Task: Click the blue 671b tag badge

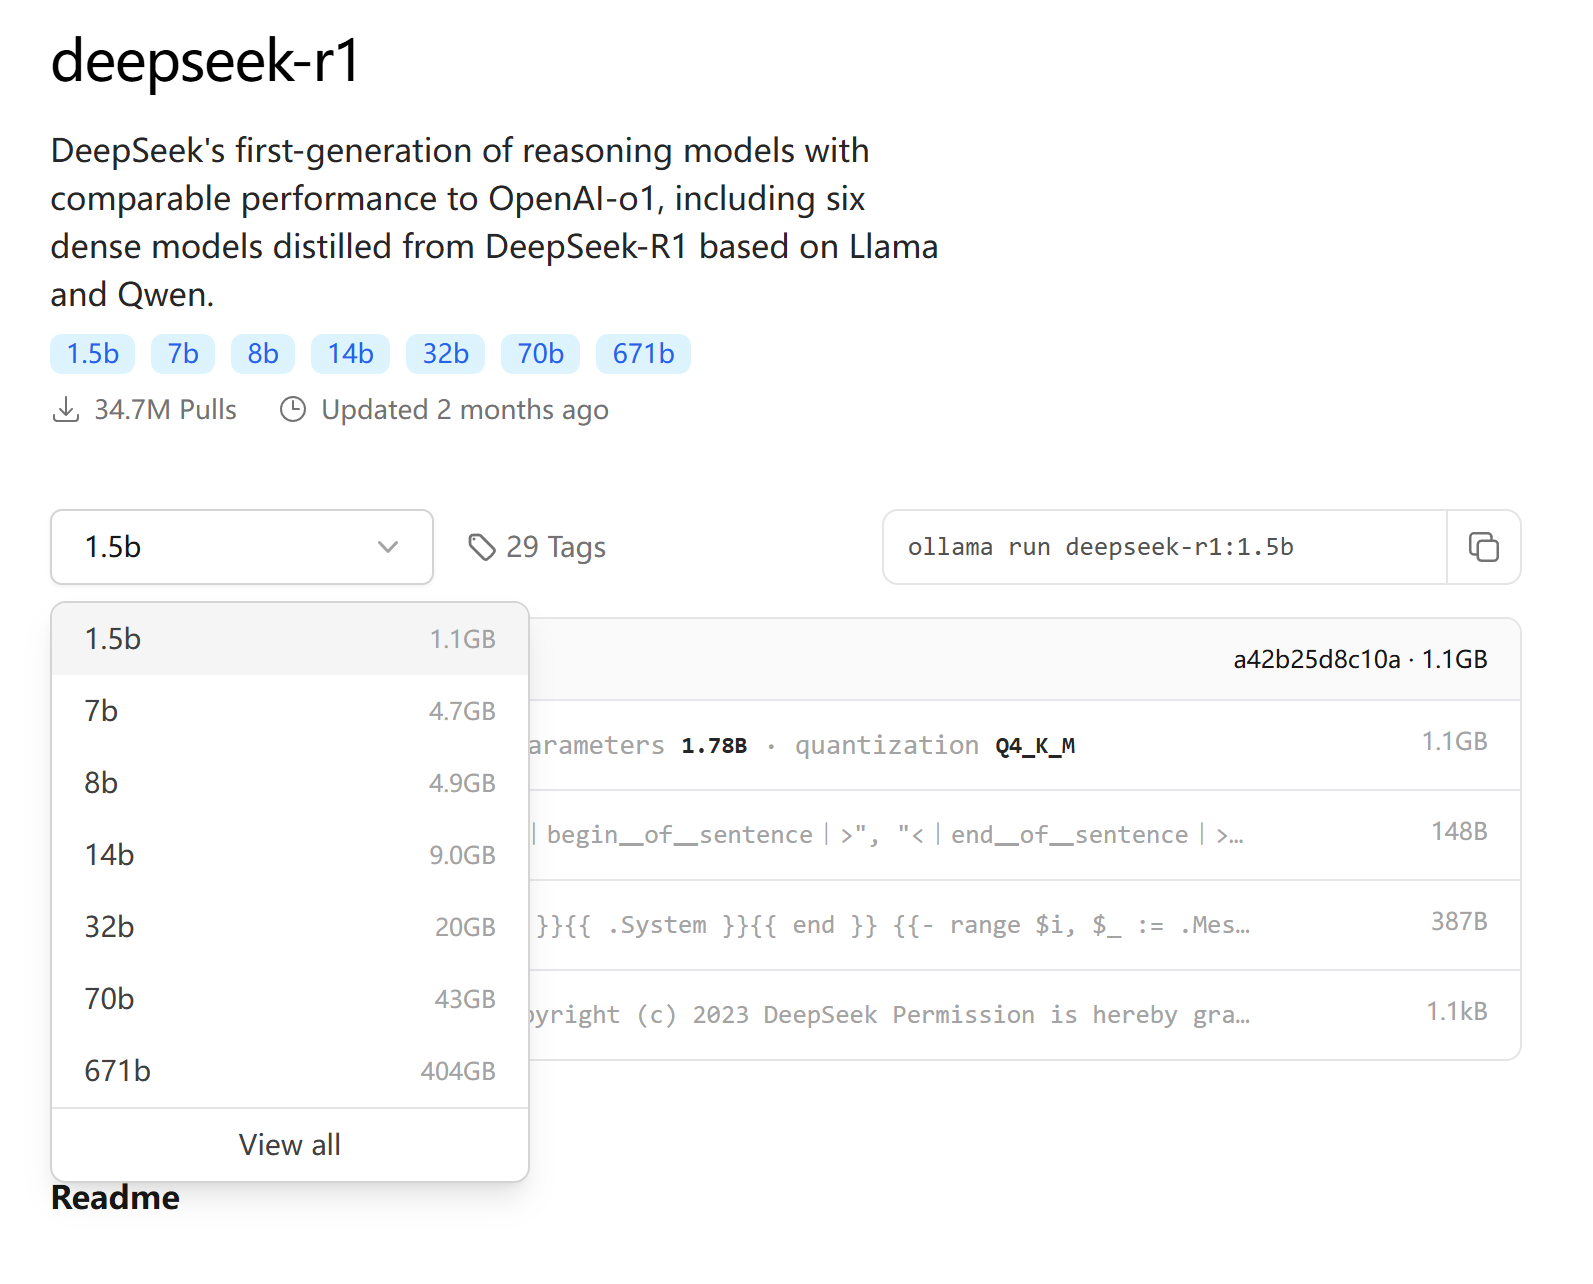Action: pos(643,354)
